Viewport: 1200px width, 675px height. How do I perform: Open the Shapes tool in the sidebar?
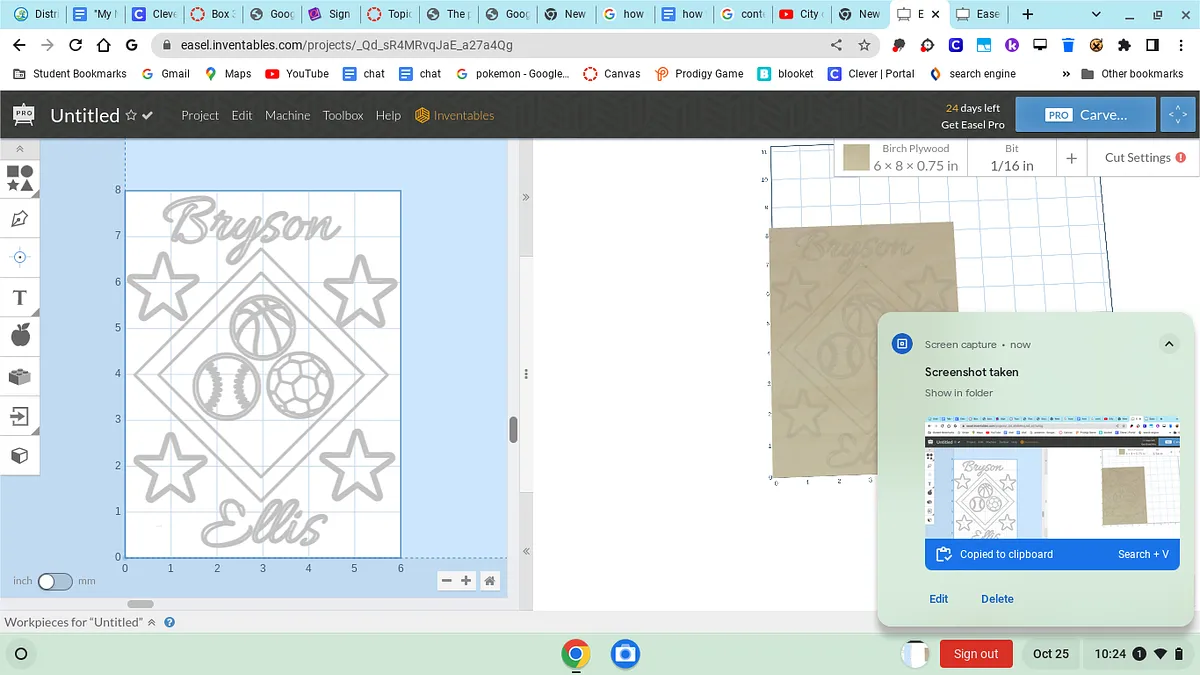pyautogui.click(x=20, y=178)
